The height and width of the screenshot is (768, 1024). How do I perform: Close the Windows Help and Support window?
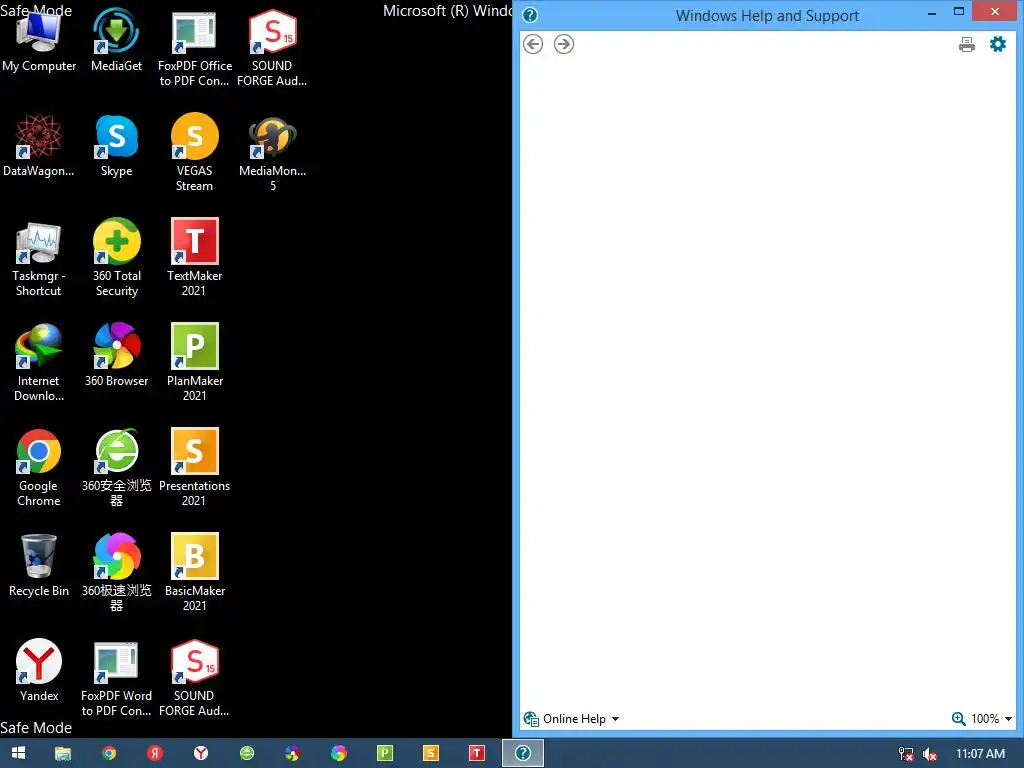click(x=995, y=11)
